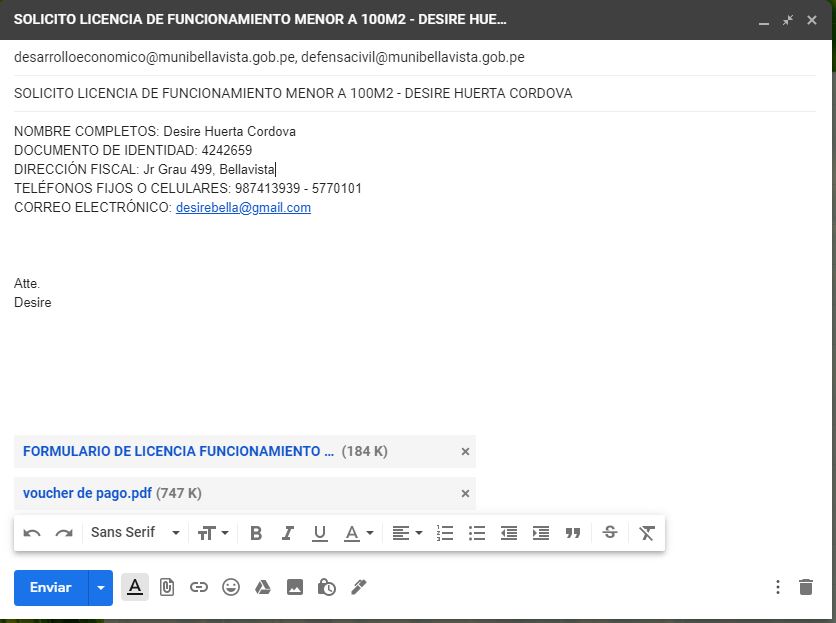The image size is (836, 623).
Task: Click the compose window title bar text
Action: [260, 20]
